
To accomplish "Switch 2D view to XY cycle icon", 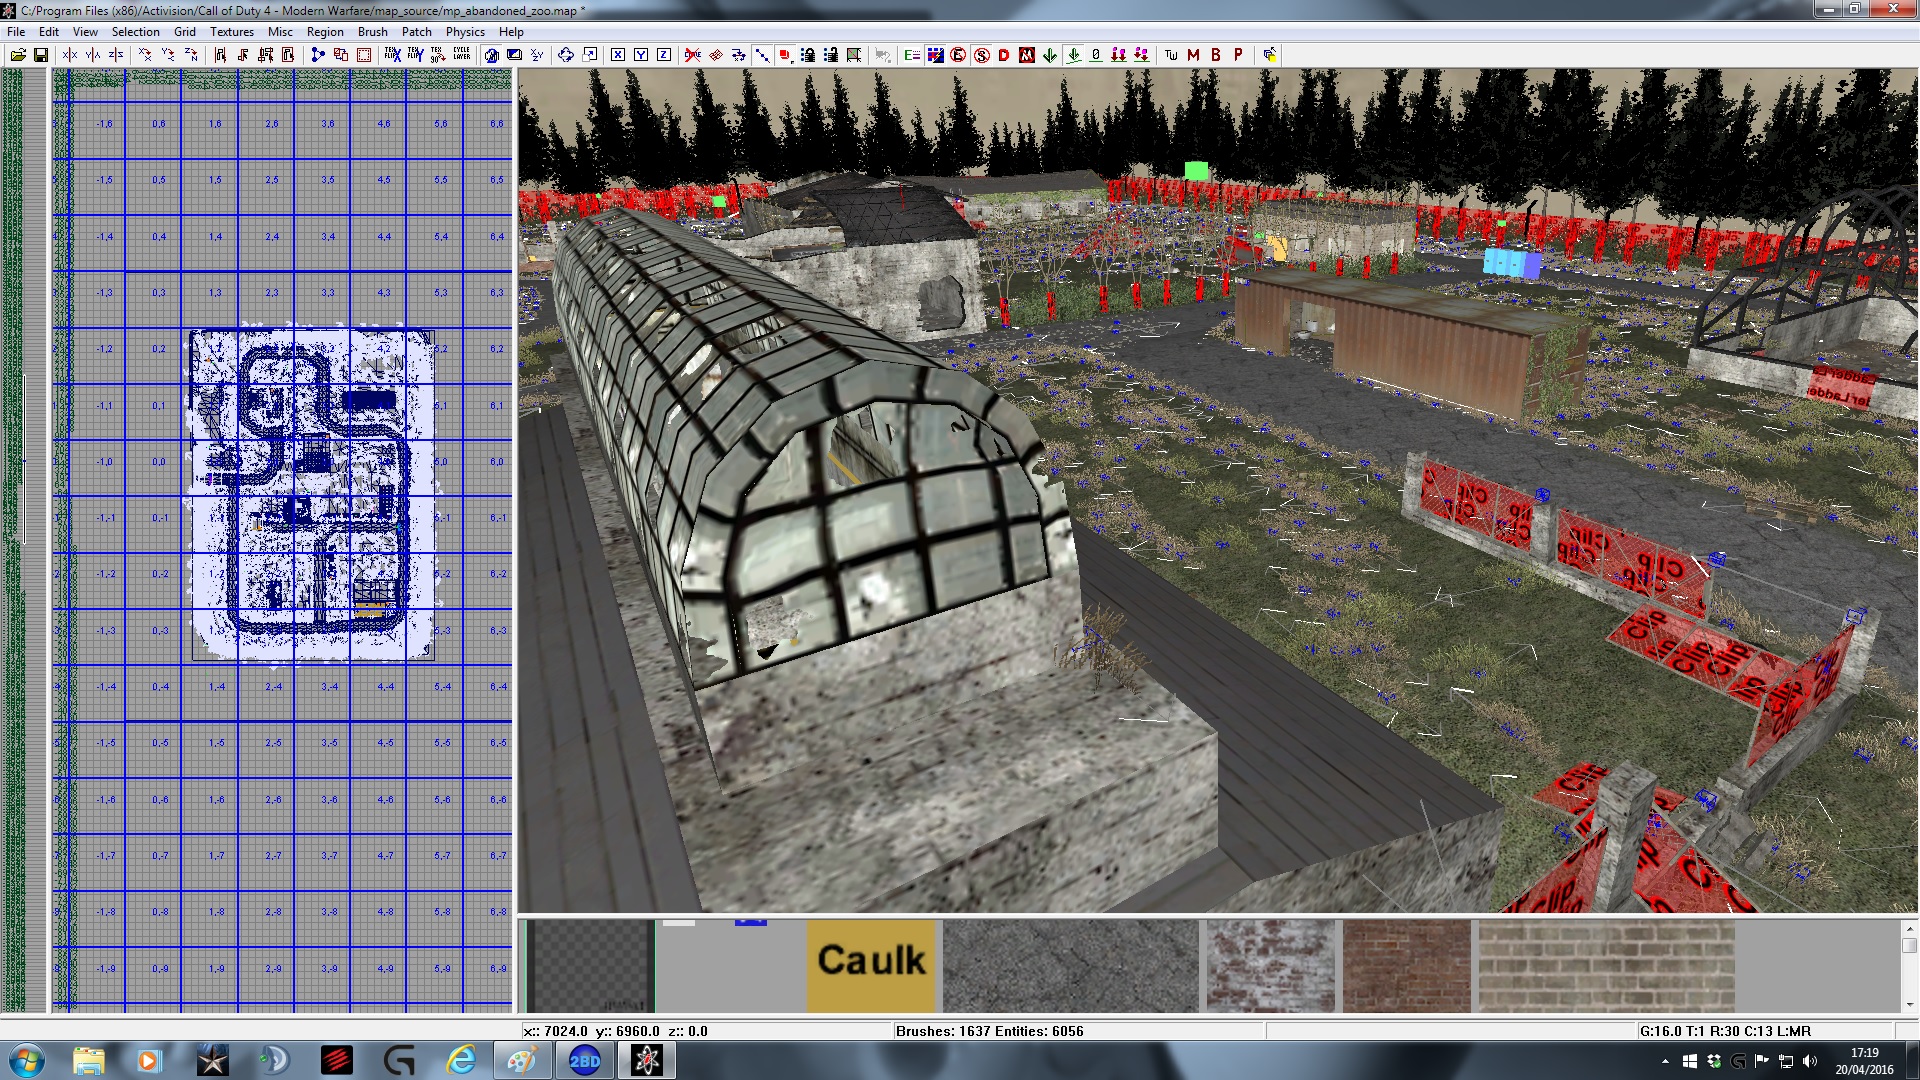I will (537, 55).
